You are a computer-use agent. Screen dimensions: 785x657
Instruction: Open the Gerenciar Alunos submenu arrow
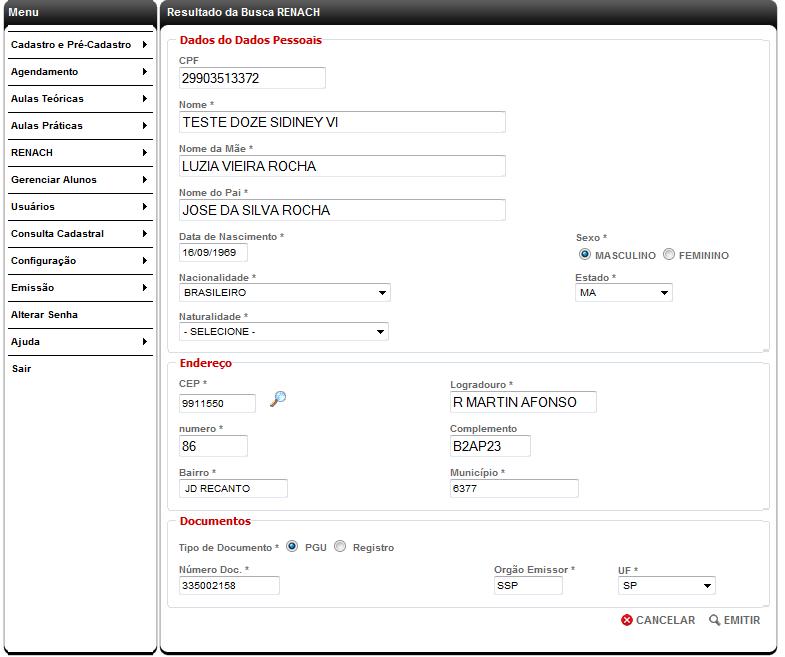pos(145,180)
